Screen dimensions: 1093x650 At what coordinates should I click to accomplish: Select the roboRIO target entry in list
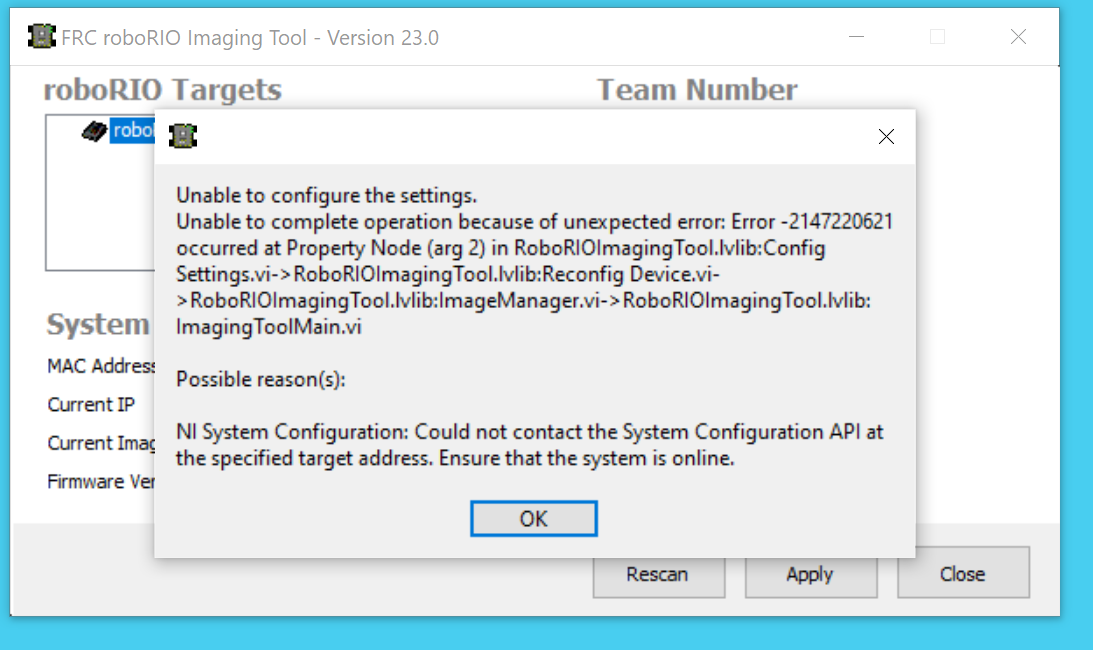coord(132,130)
